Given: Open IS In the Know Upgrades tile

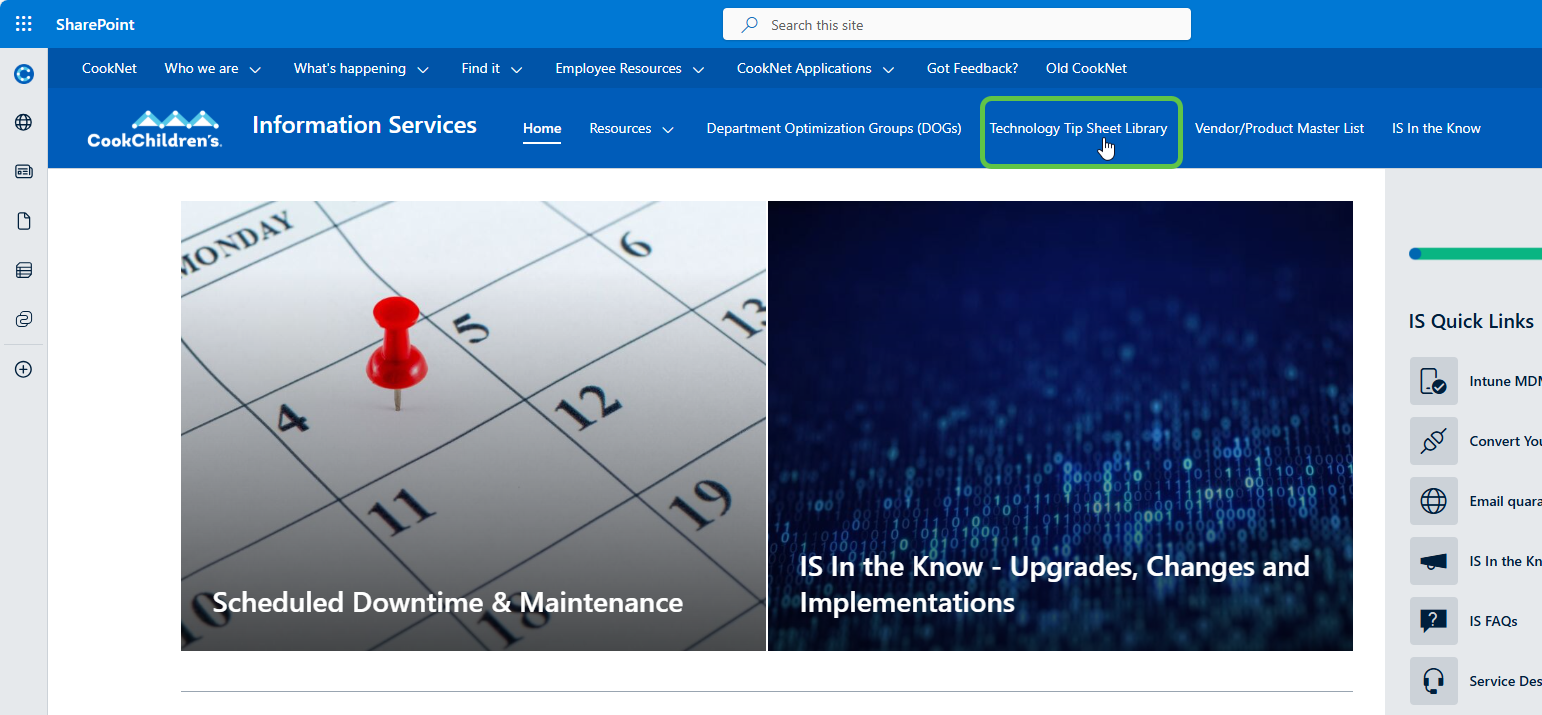Looking at the screenshot, I should 1060,426.
